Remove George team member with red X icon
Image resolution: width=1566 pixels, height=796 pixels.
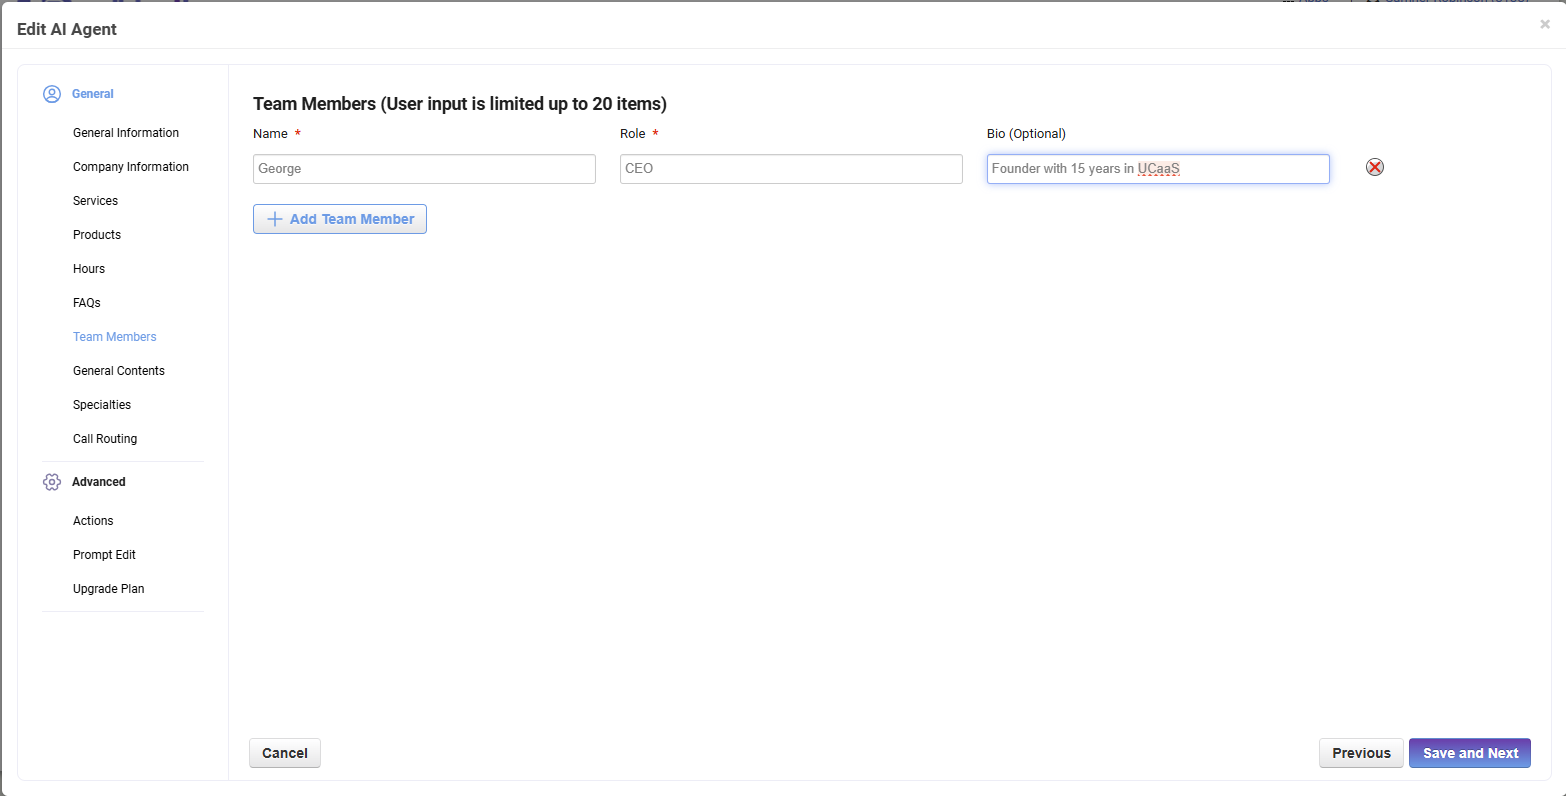1375,168
